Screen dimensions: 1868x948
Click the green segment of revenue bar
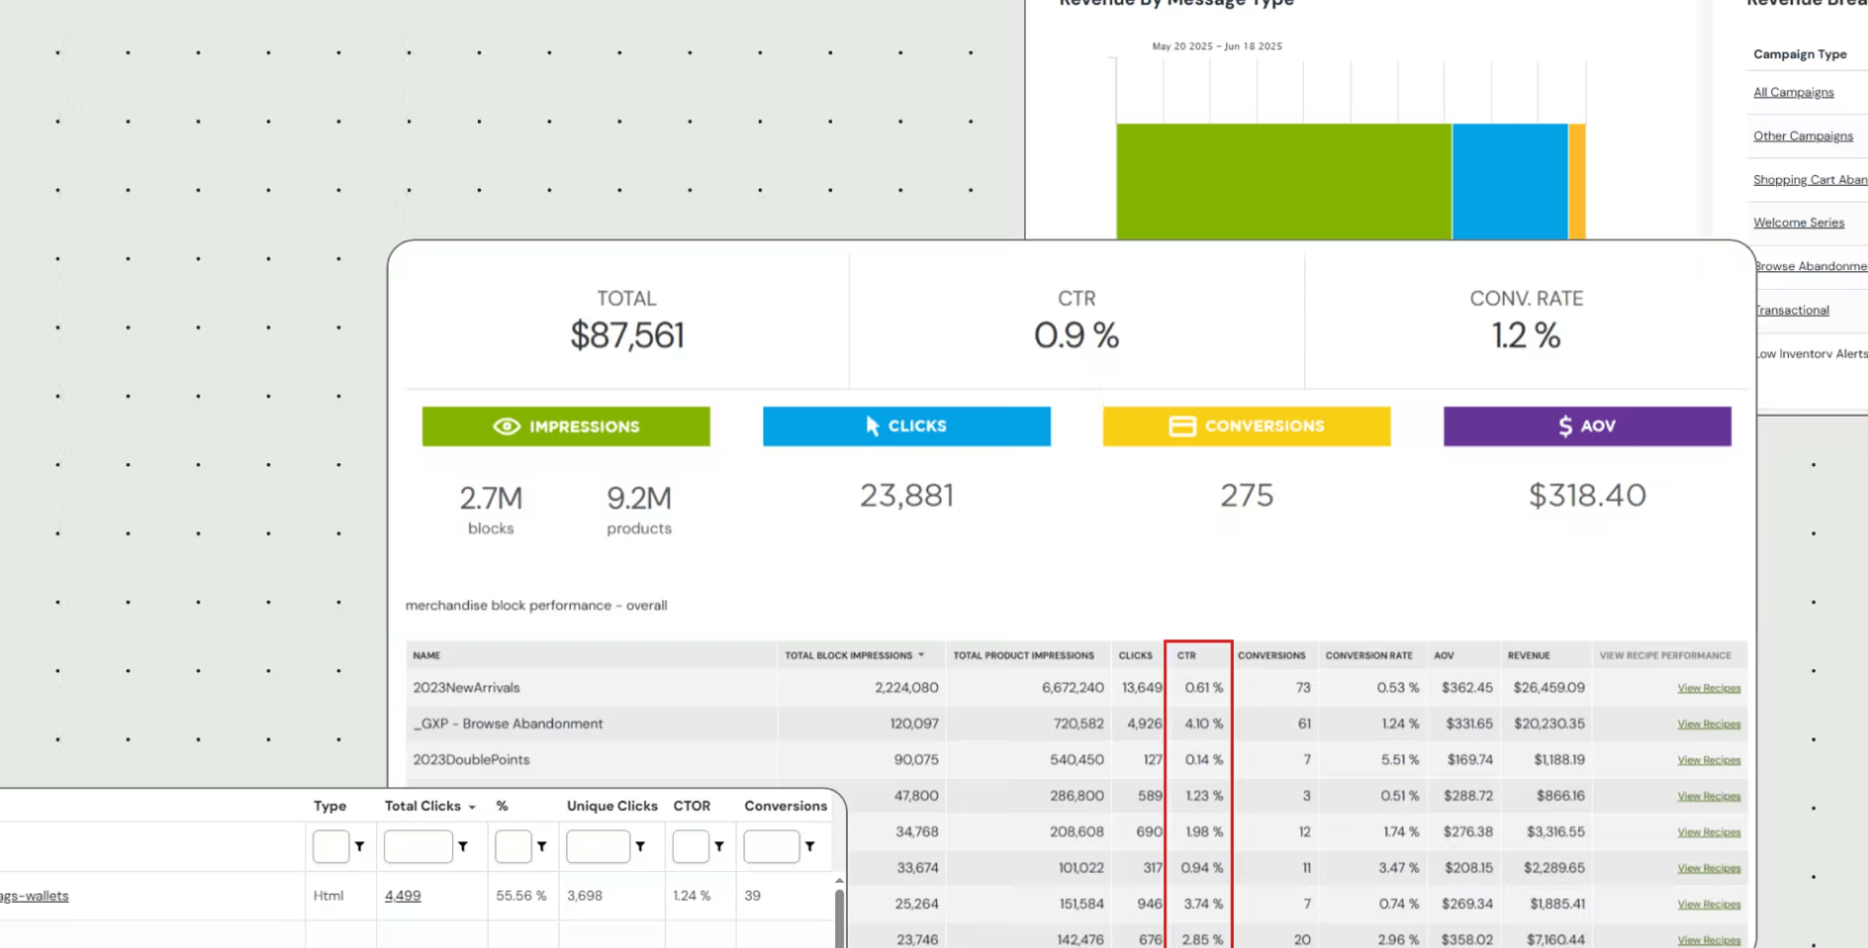click(1284, 181)
